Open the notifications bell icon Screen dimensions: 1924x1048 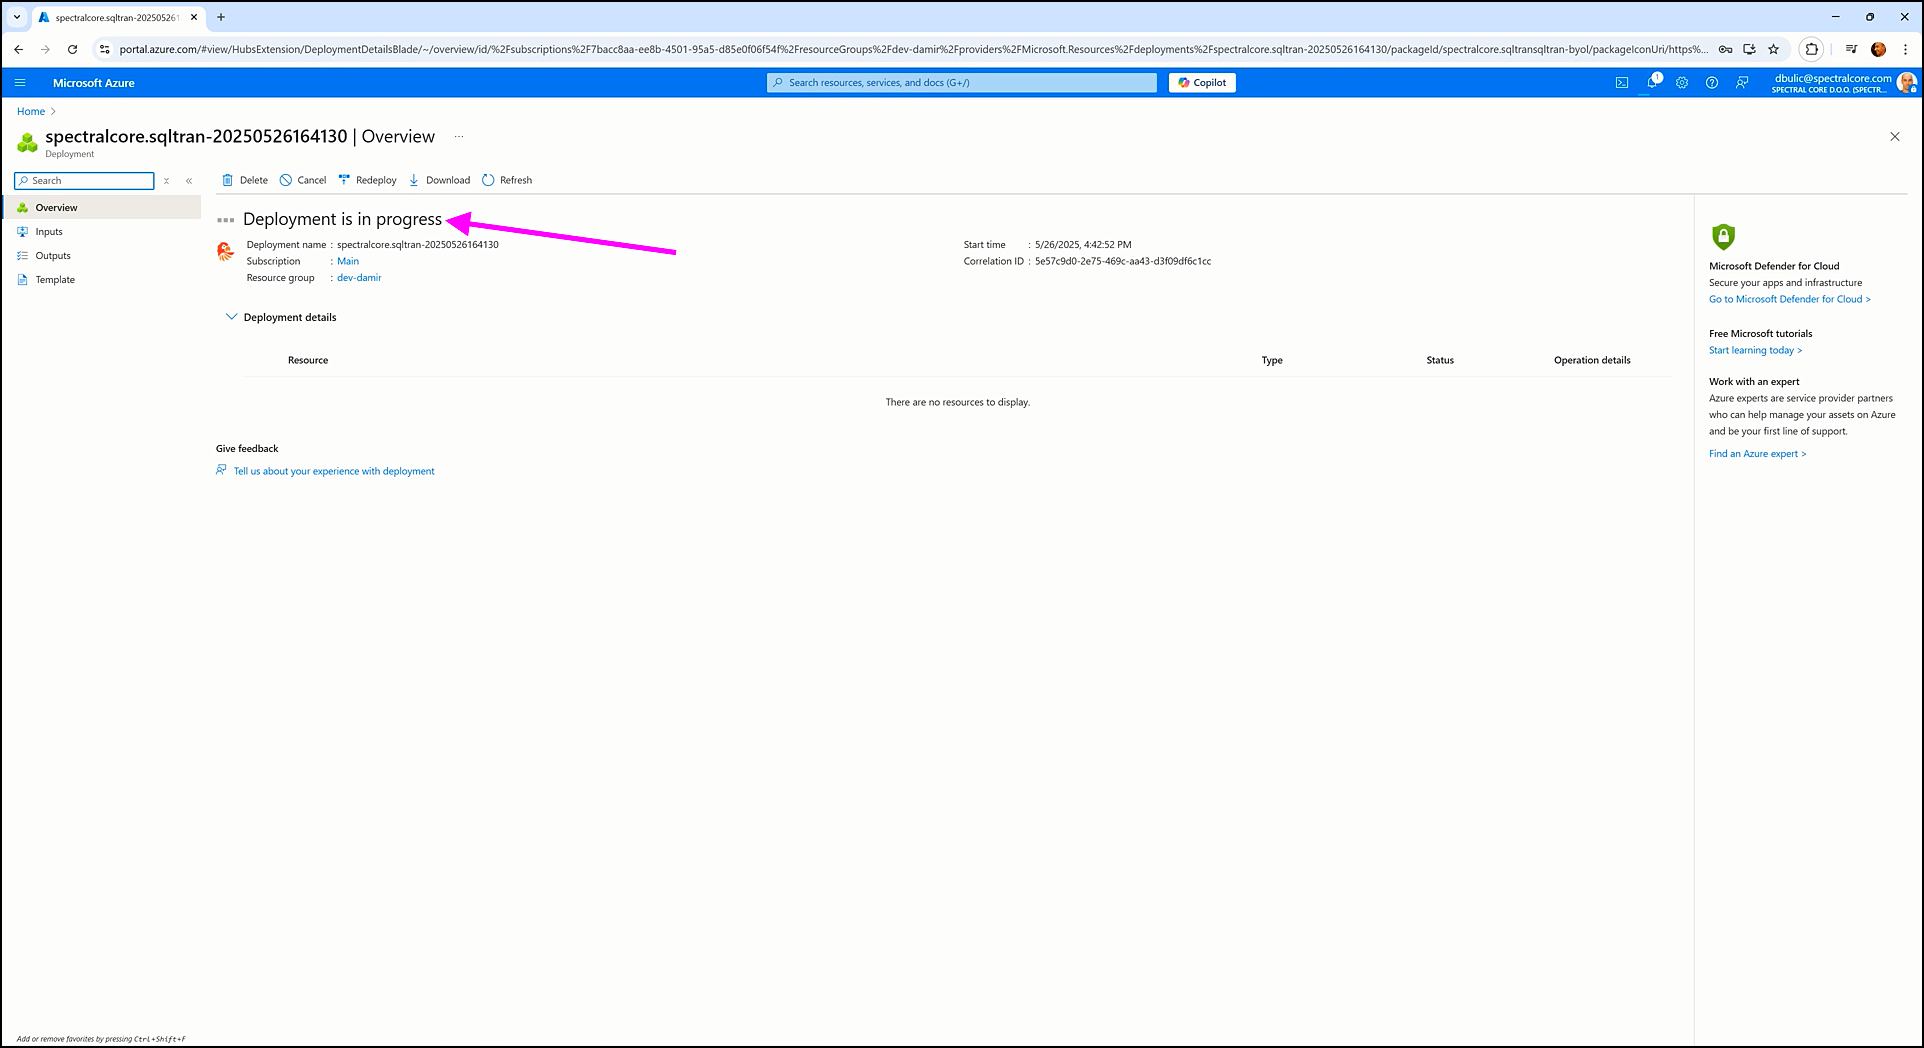1652,83
